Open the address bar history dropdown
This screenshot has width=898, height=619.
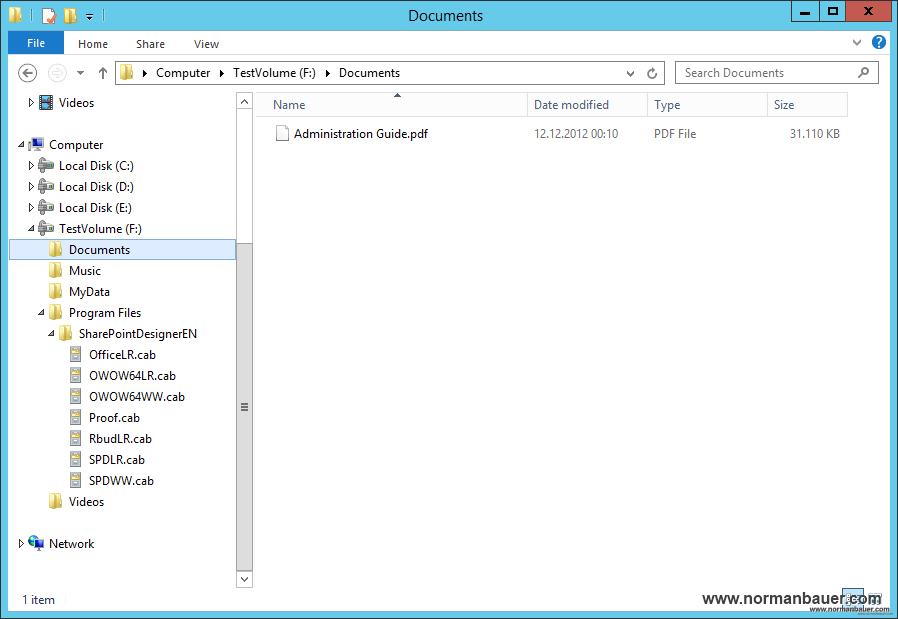point(630,73)
